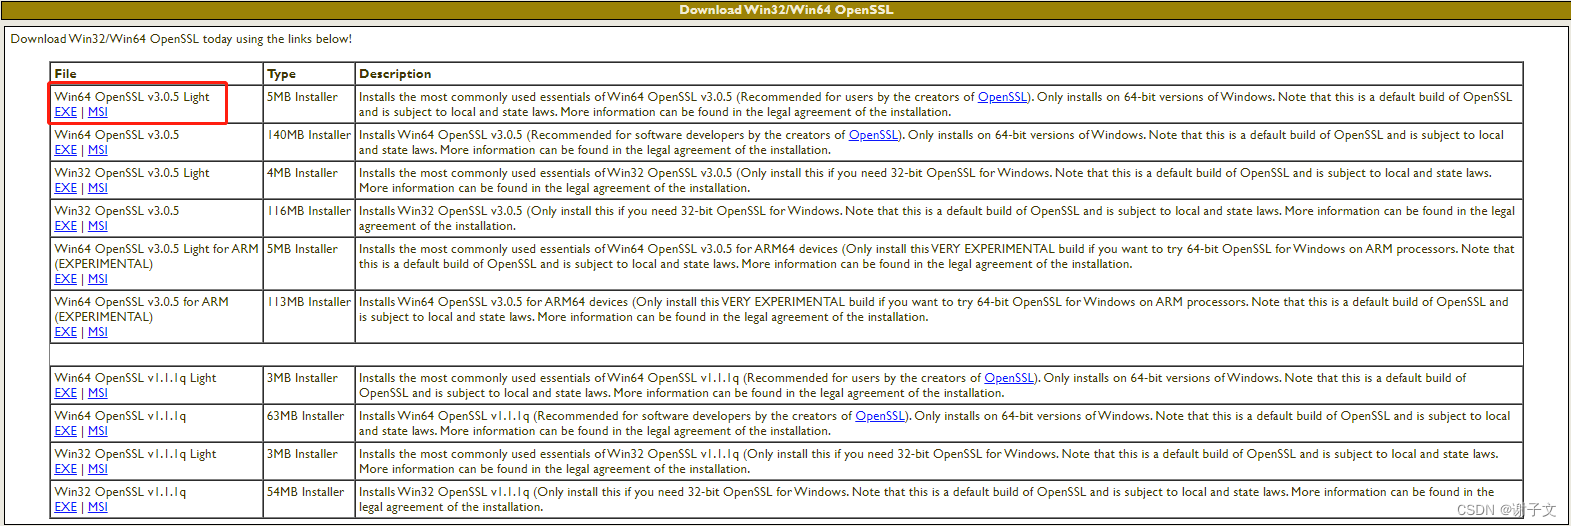
Task: Download the Win64 OpenSSL v3.0.5 Light MSI
Action: tap(97, 112)
